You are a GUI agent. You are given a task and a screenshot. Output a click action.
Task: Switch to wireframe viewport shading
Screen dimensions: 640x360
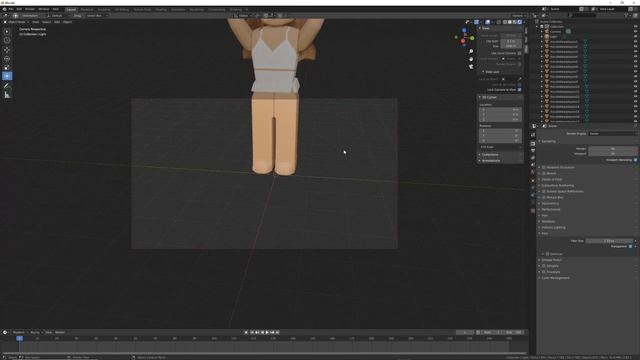click(x=505, y=22)
